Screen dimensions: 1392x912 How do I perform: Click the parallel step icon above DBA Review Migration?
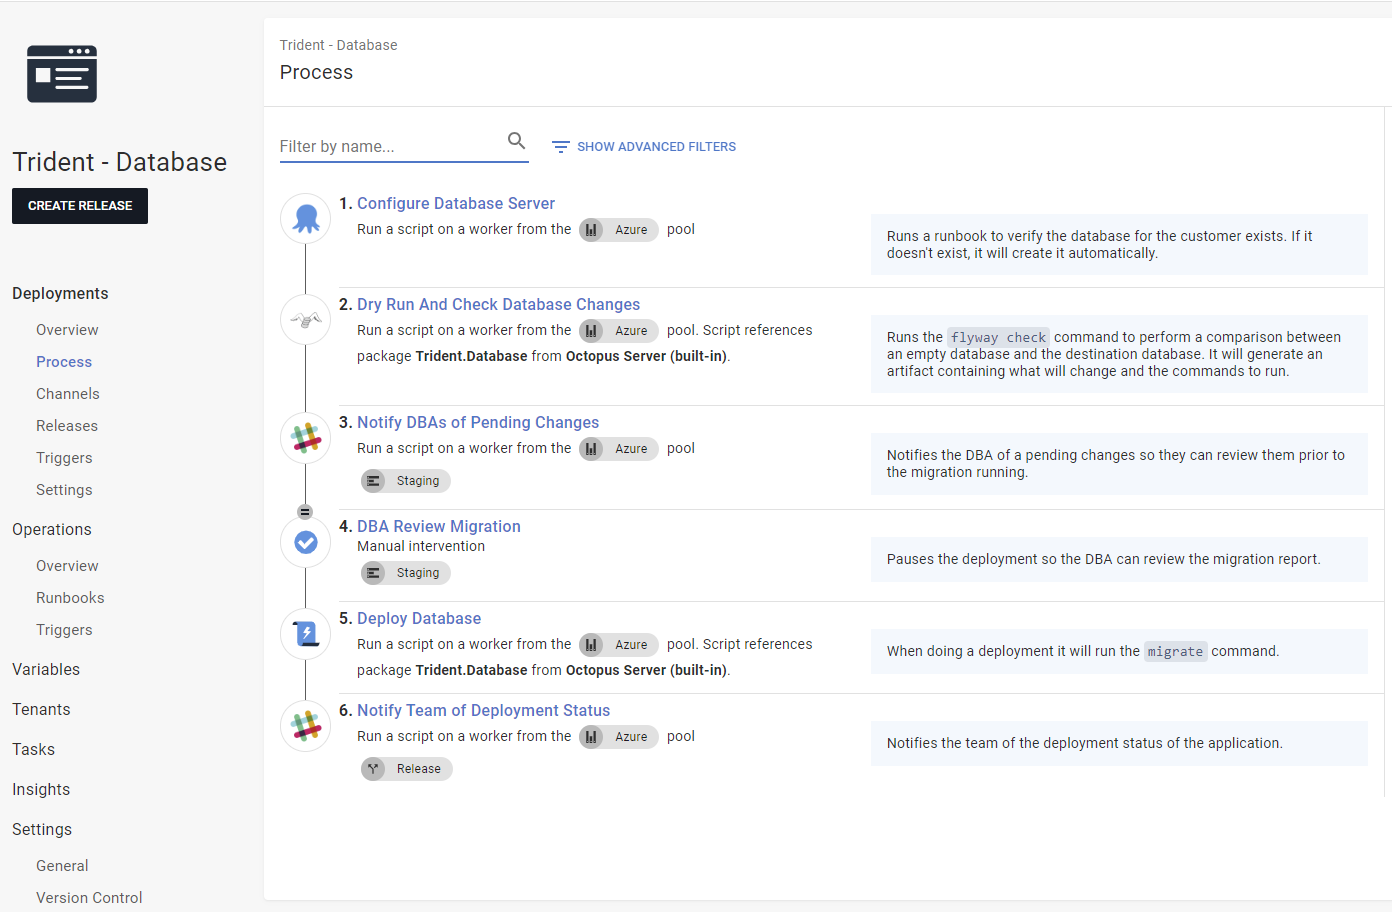click(x=305, y=511)
